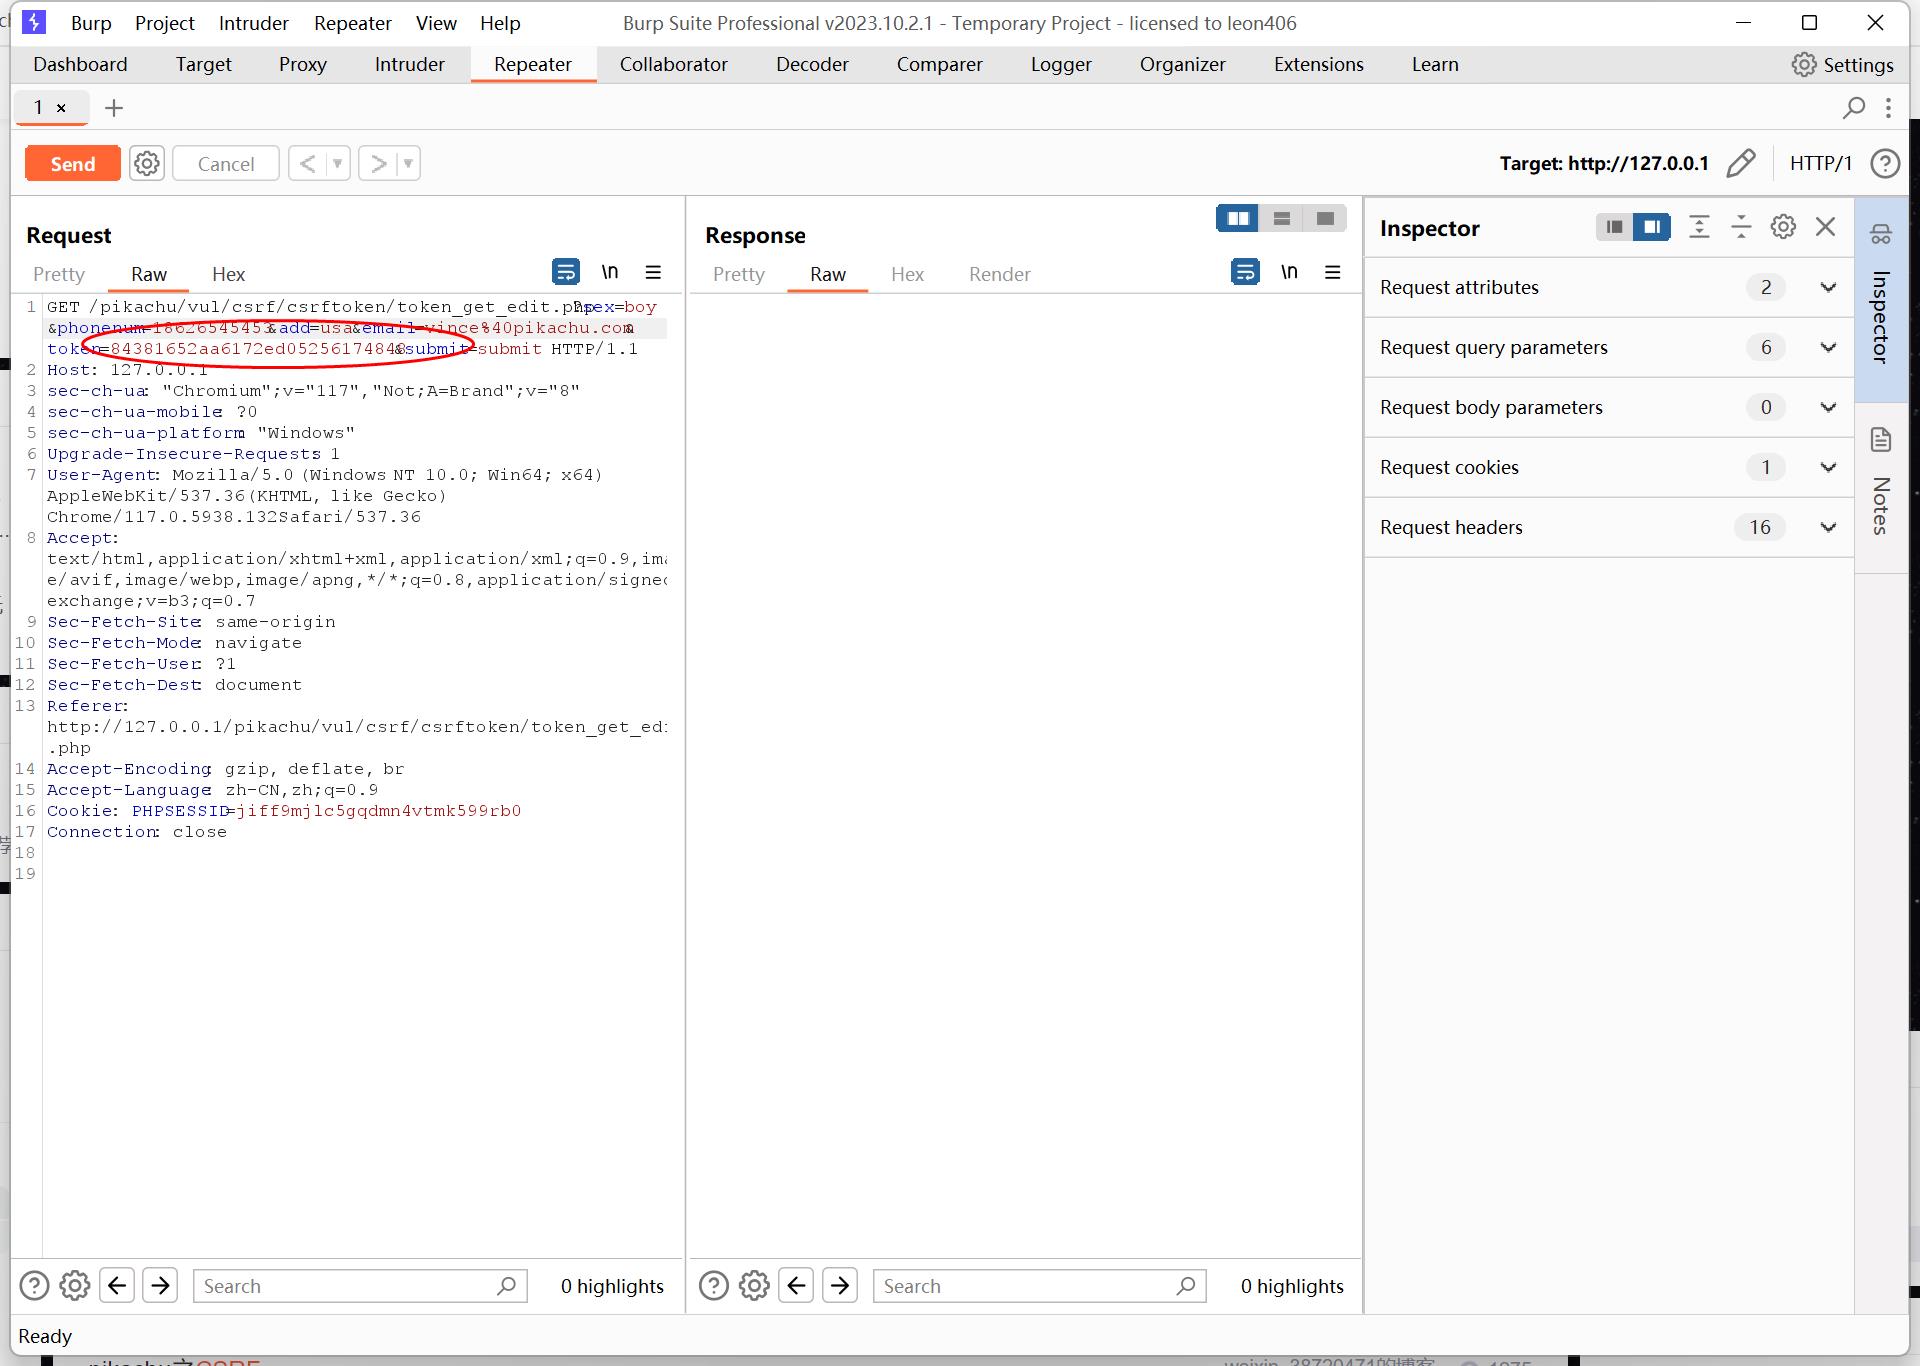Edit target with the pencil icon
The width and height of the screenshot is (1920, 1366).
[1741, 163]
